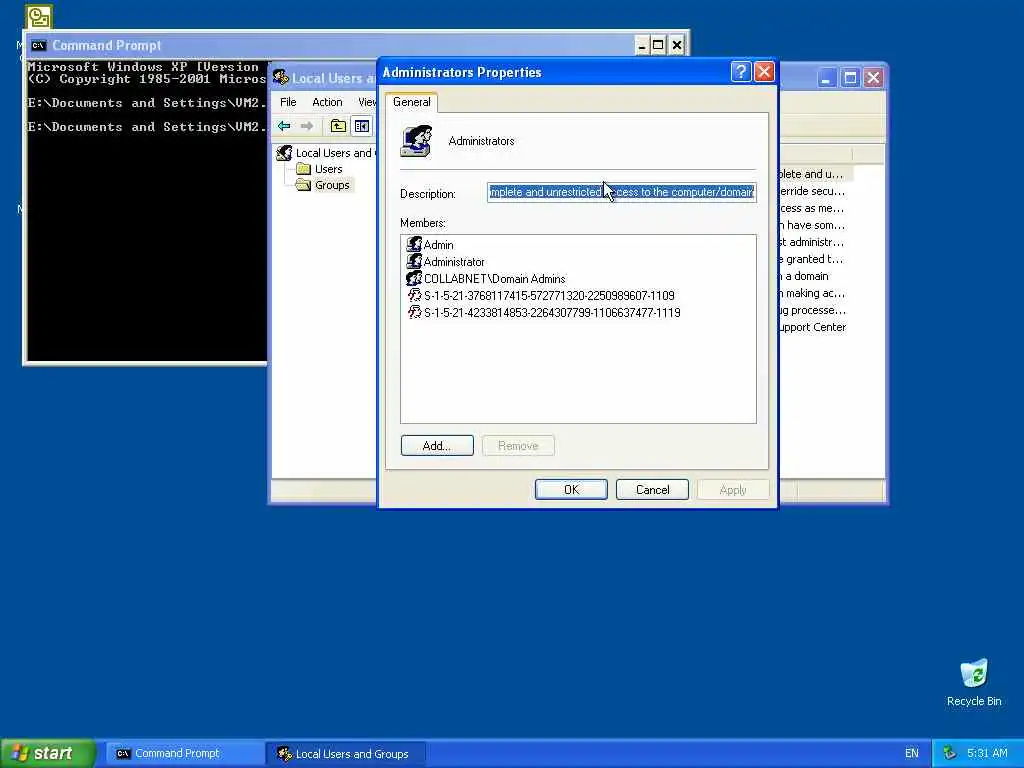Click the Description text field
Viewport: 1024px width, 768px height.
(x=622, y=192)
